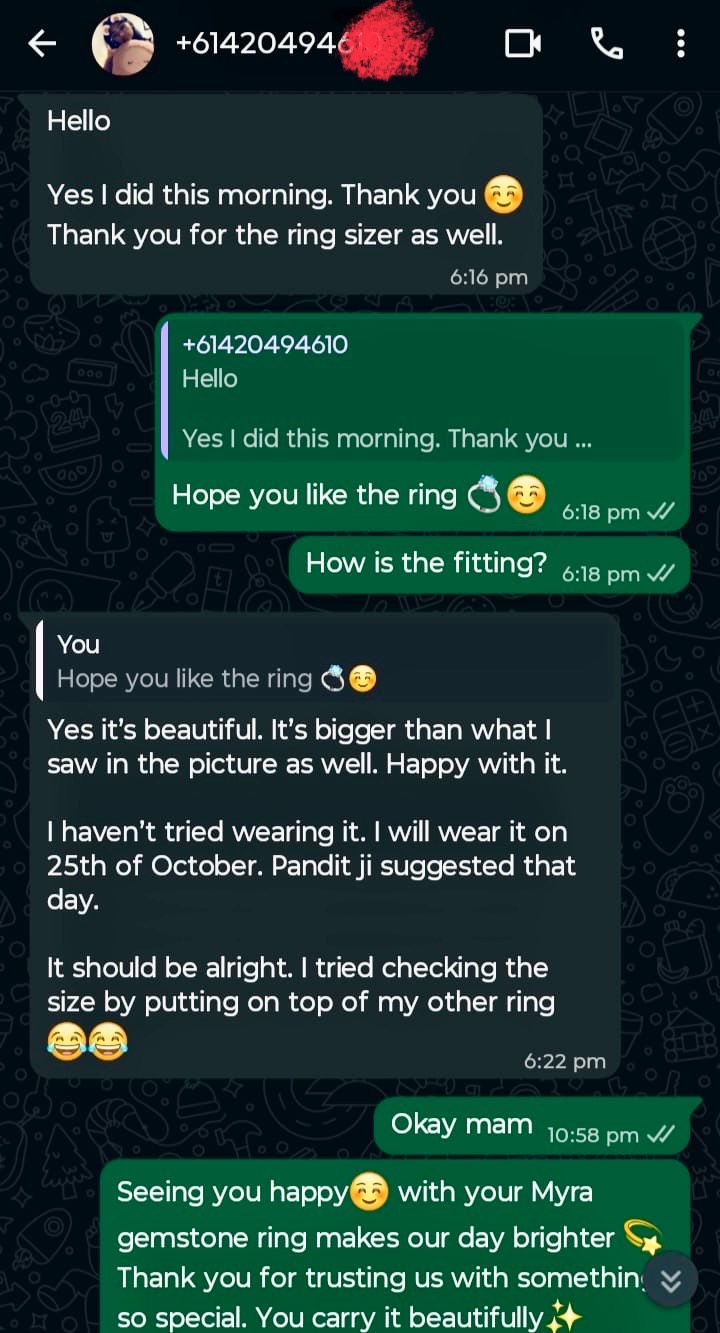Open the three-dot more options menu
This screenshot has height=1333, width=720.
coord(680,43)
